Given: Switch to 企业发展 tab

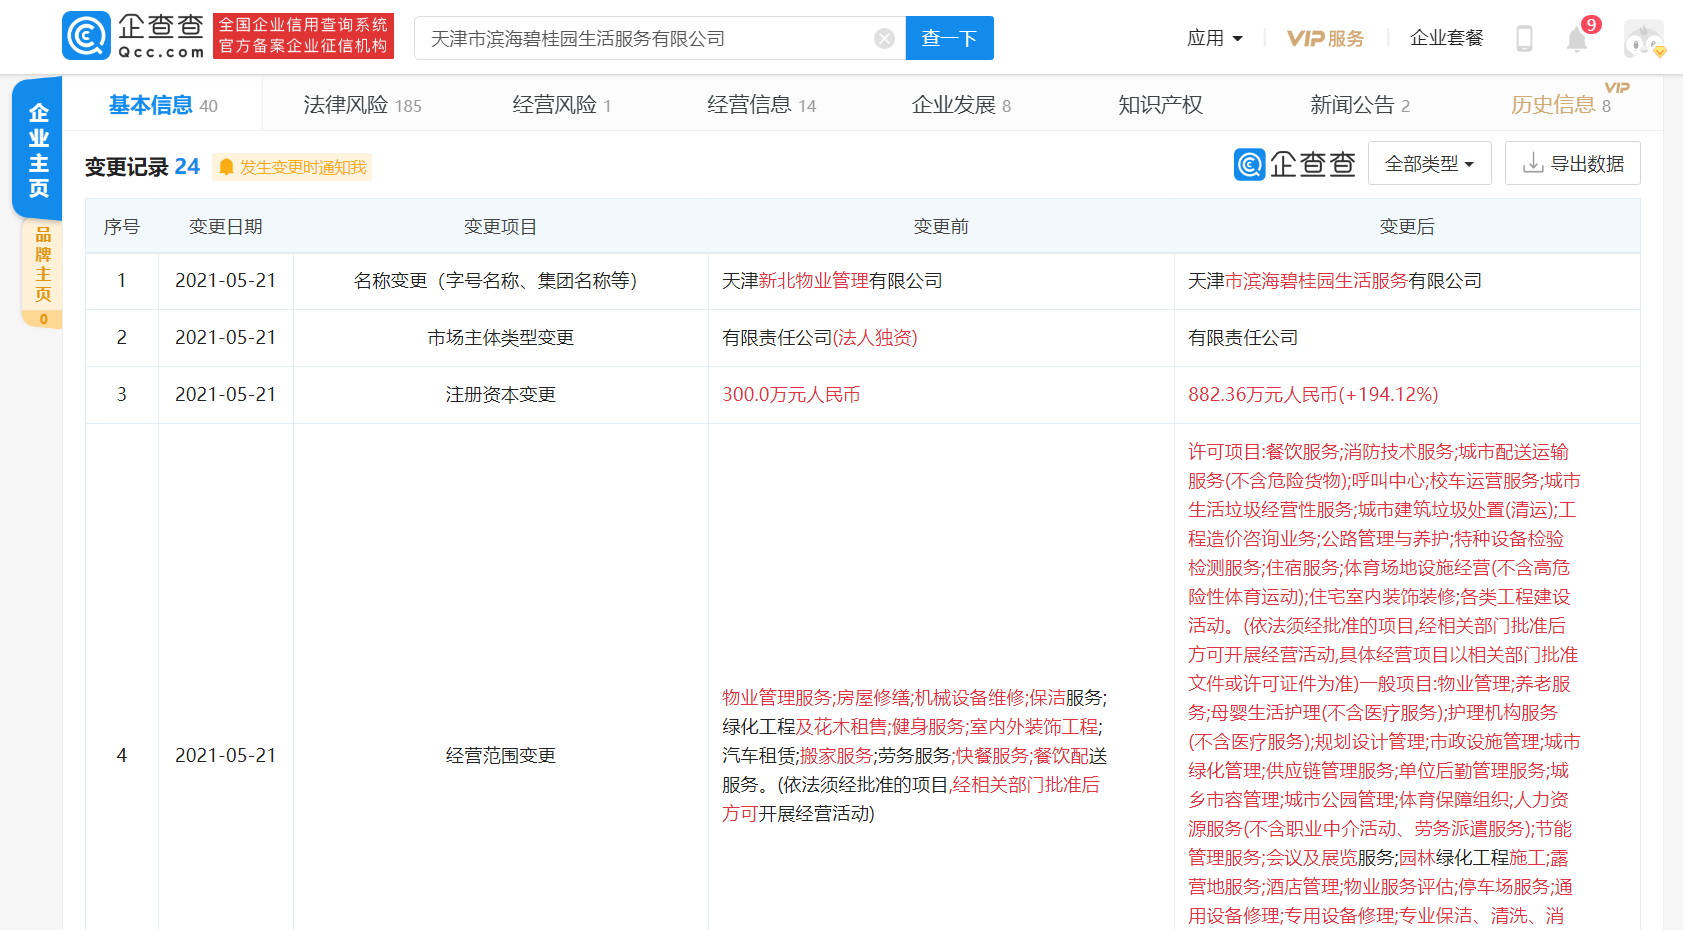Looking at the screenshot, I should (x=961, y=105).
